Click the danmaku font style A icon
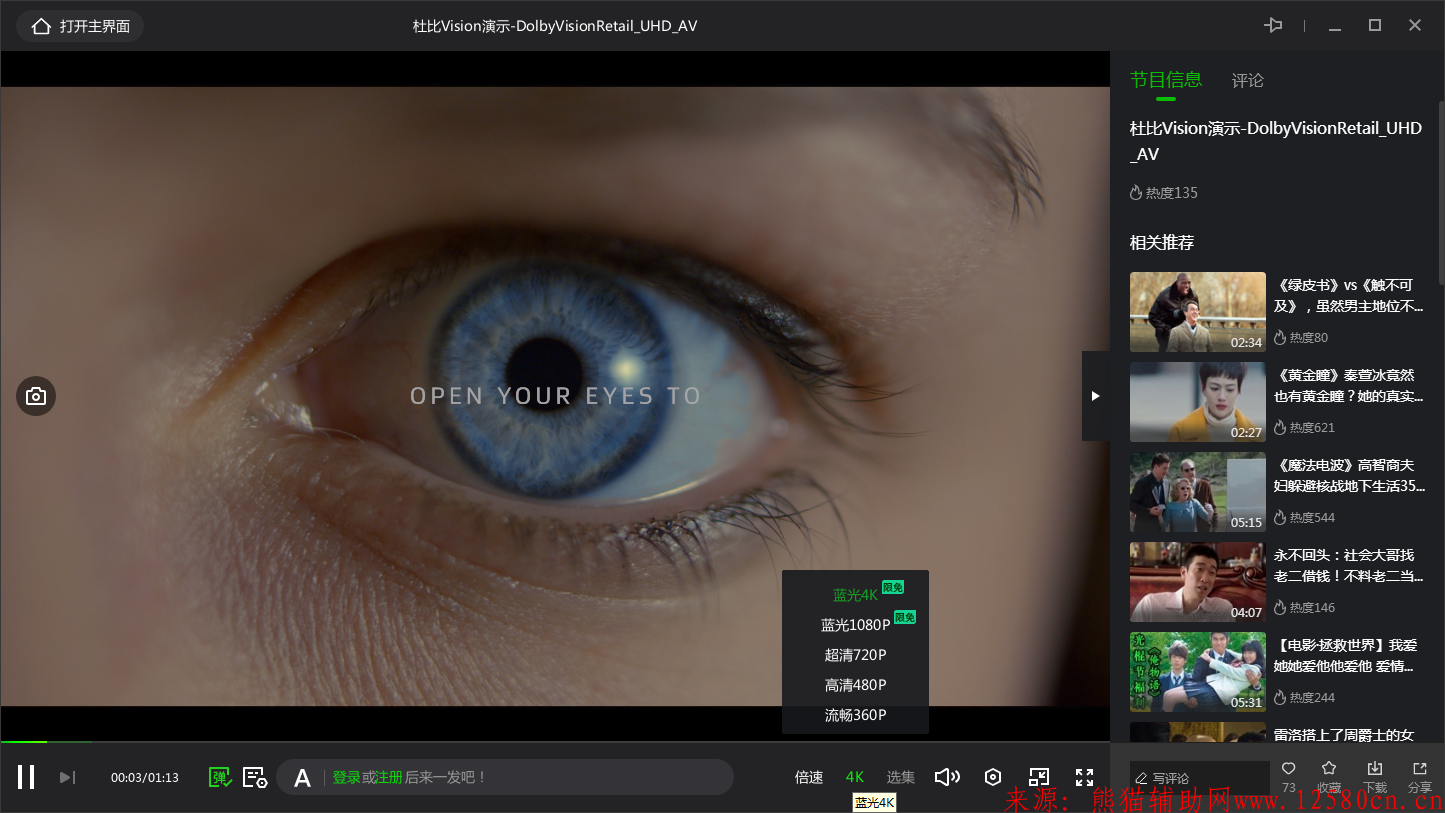1445x813 pixels. point(302,777)
